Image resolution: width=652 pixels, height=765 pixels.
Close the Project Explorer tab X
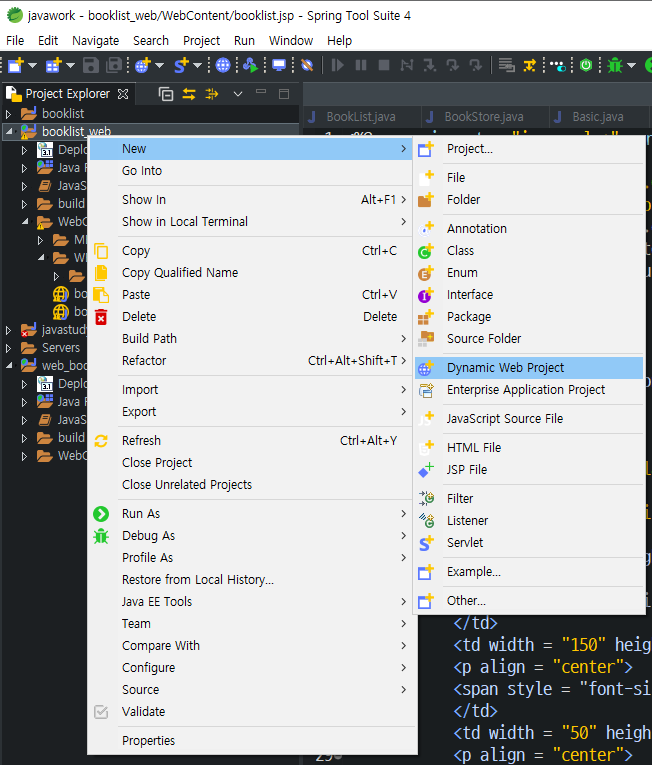123,94
